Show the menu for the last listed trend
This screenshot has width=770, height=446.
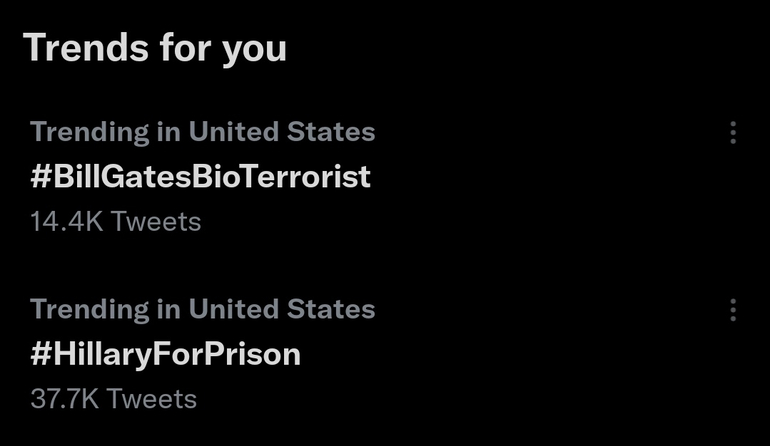point(733,310)
